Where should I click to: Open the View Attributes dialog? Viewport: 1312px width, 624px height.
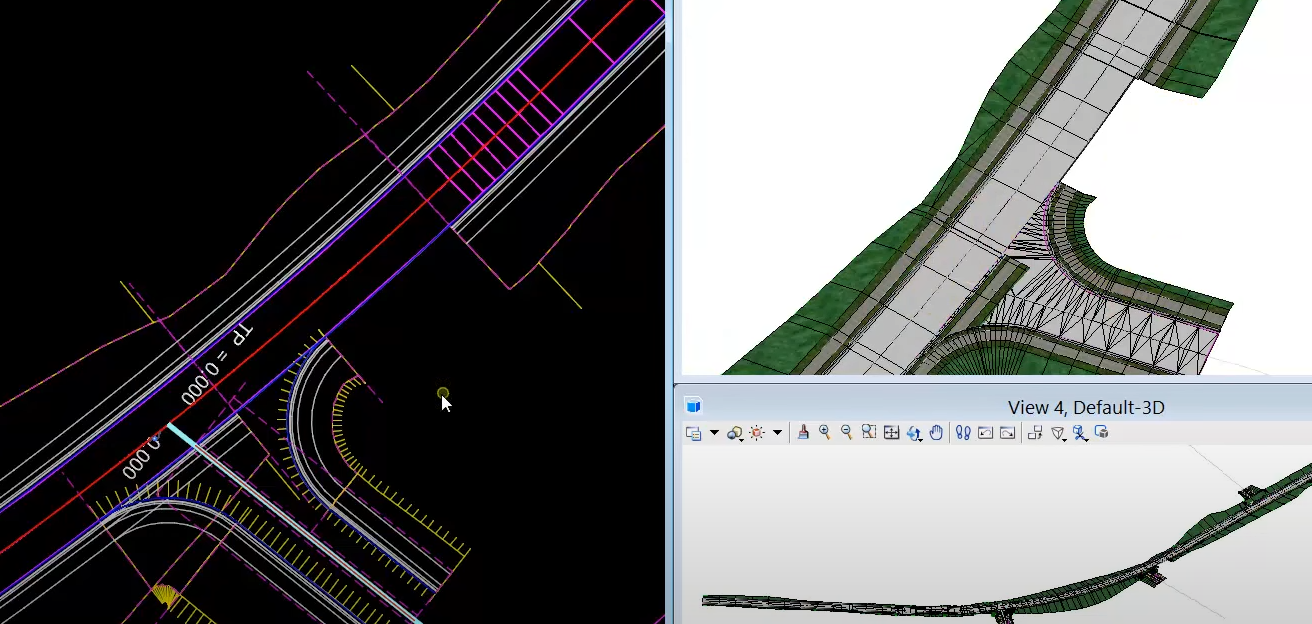(x=695, y=432)
